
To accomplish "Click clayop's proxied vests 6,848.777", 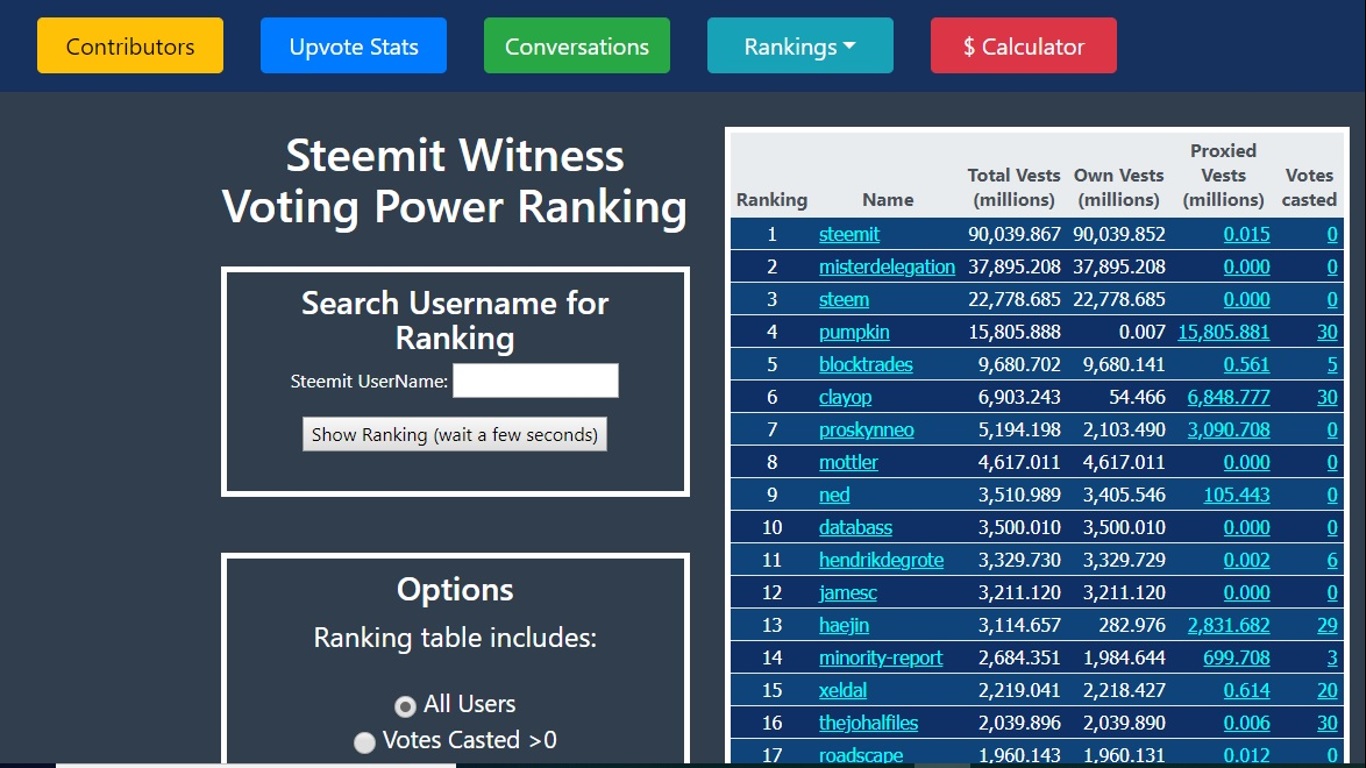I will [1229, 397].
